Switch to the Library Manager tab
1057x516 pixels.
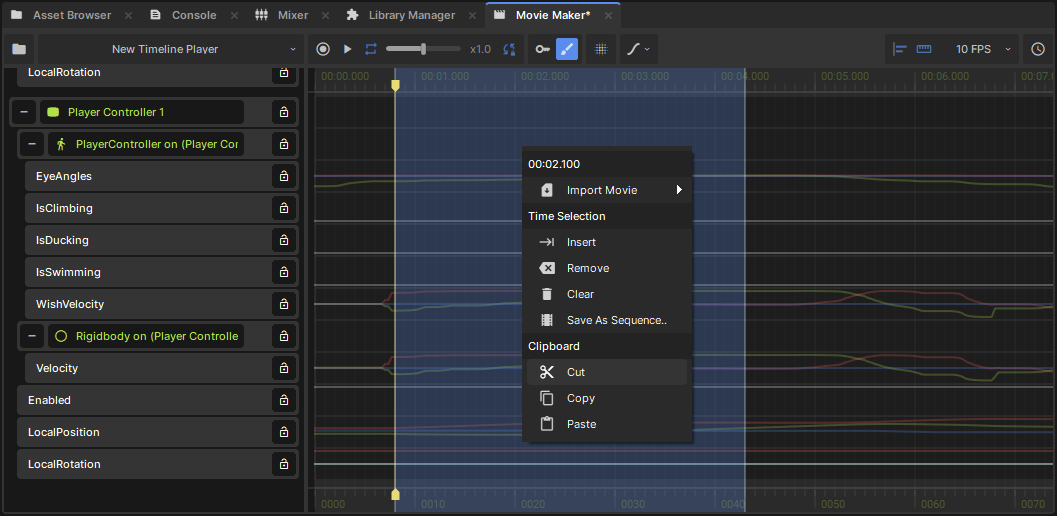coord(410,15)
